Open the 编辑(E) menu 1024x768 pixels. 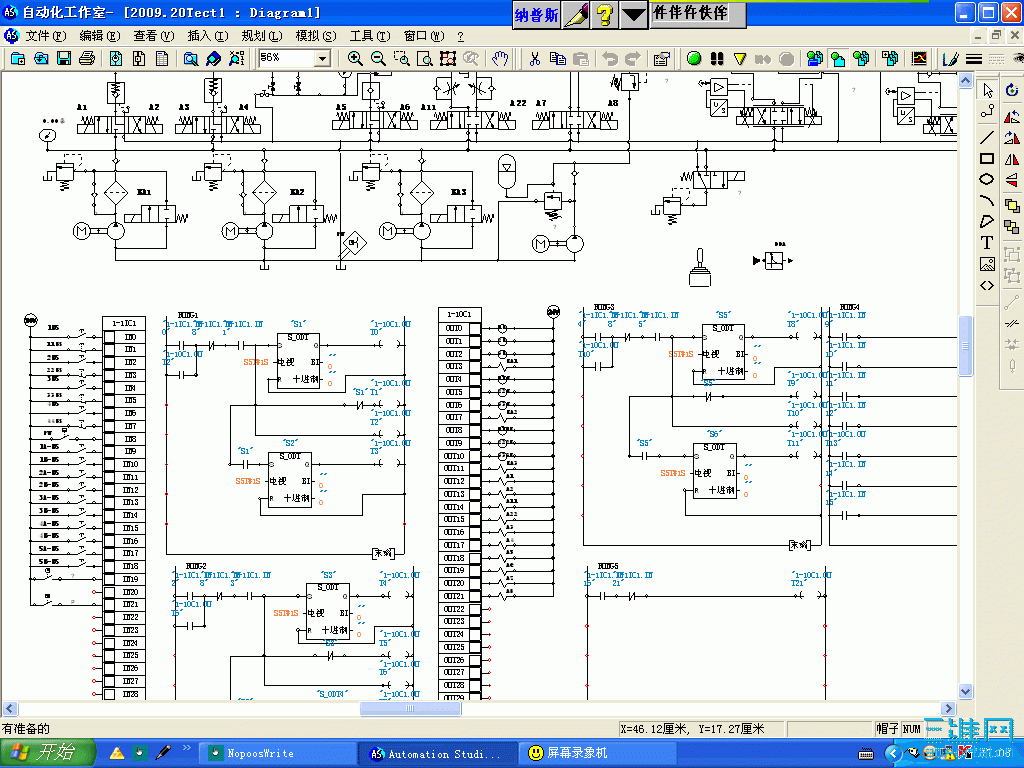pyautogui.click(x=100, y=36)
